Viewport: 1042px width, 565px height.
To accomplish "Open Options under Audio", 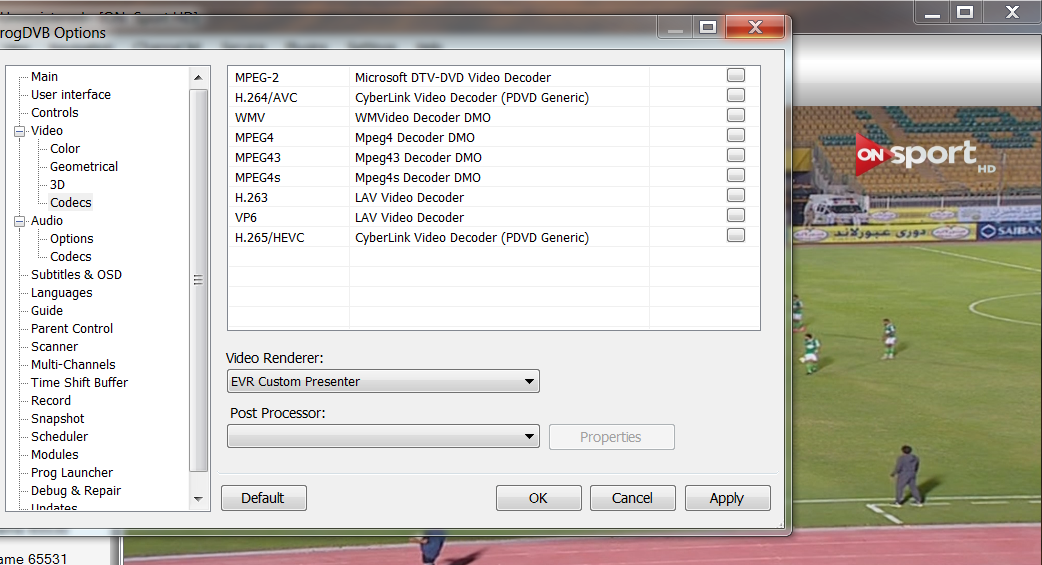I will click(72, 238).
